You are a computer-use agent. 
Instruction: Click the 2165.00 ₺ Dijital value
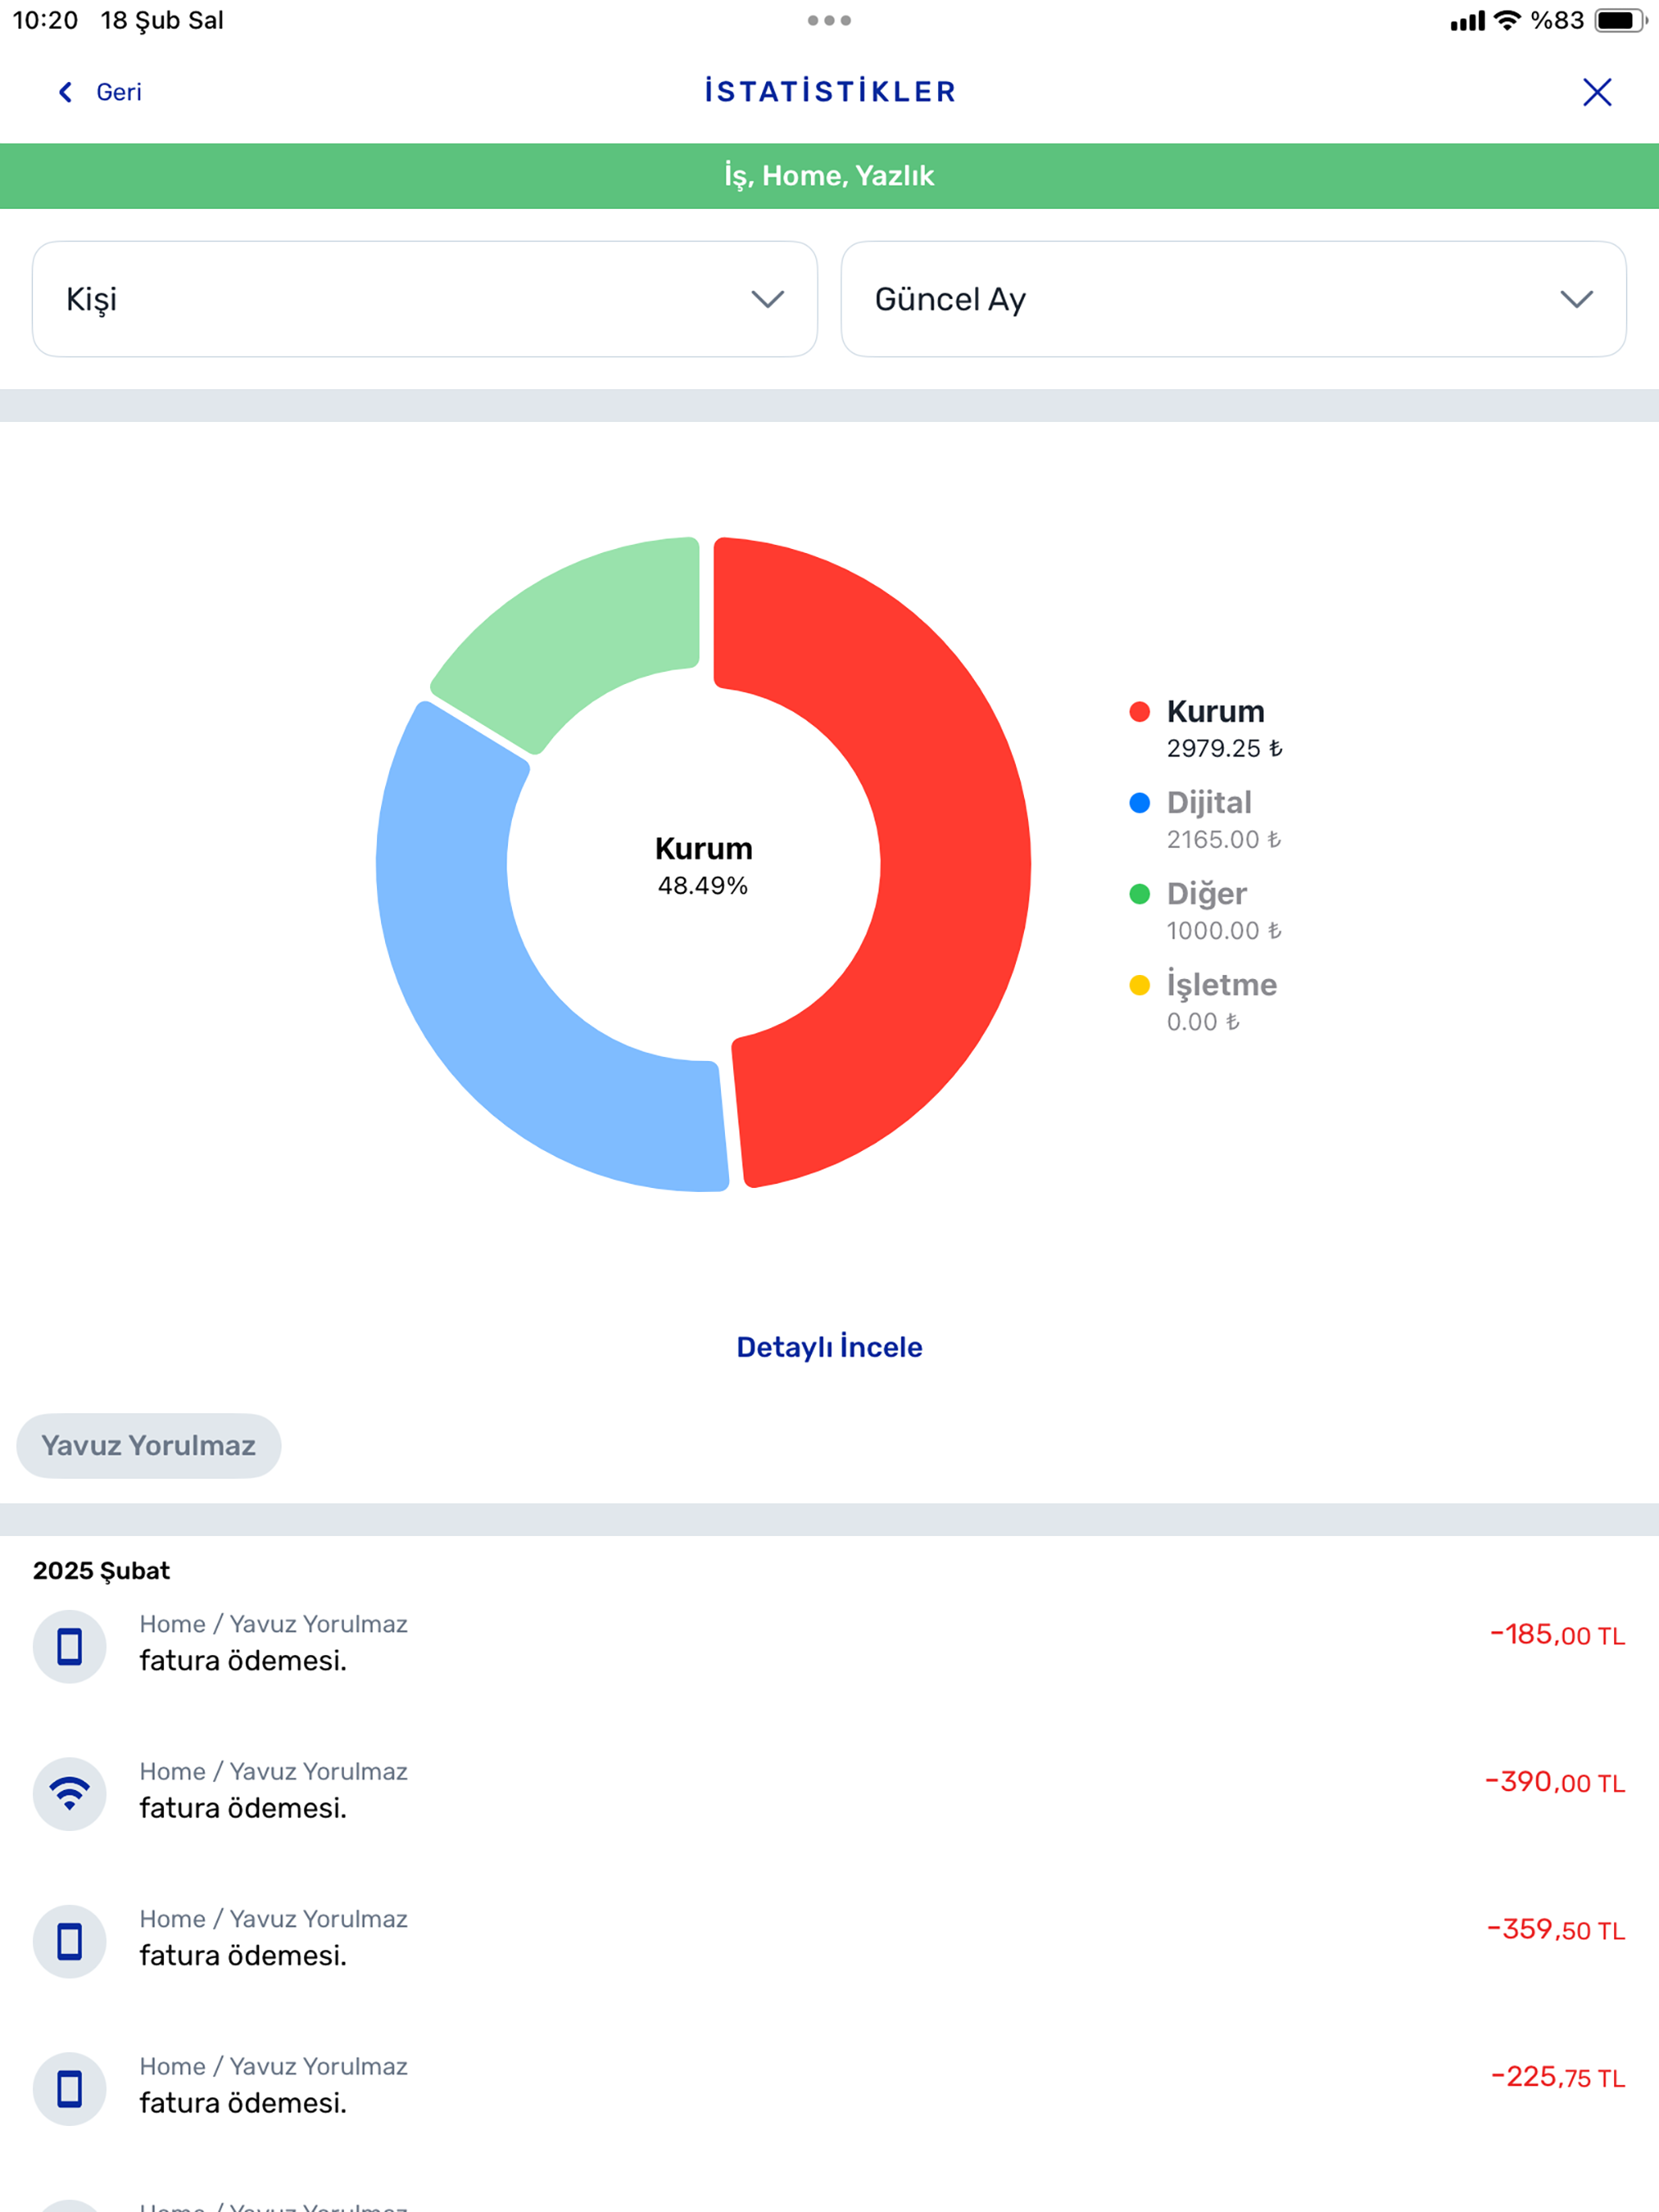pyautogui.click(x=1223, y=839)
